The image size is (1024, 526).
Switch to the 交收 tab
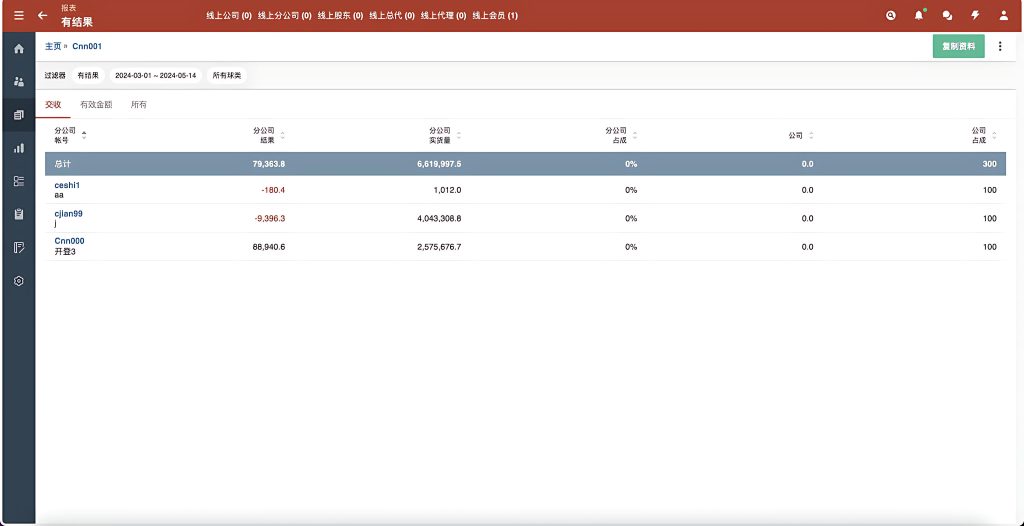point(53,105)
